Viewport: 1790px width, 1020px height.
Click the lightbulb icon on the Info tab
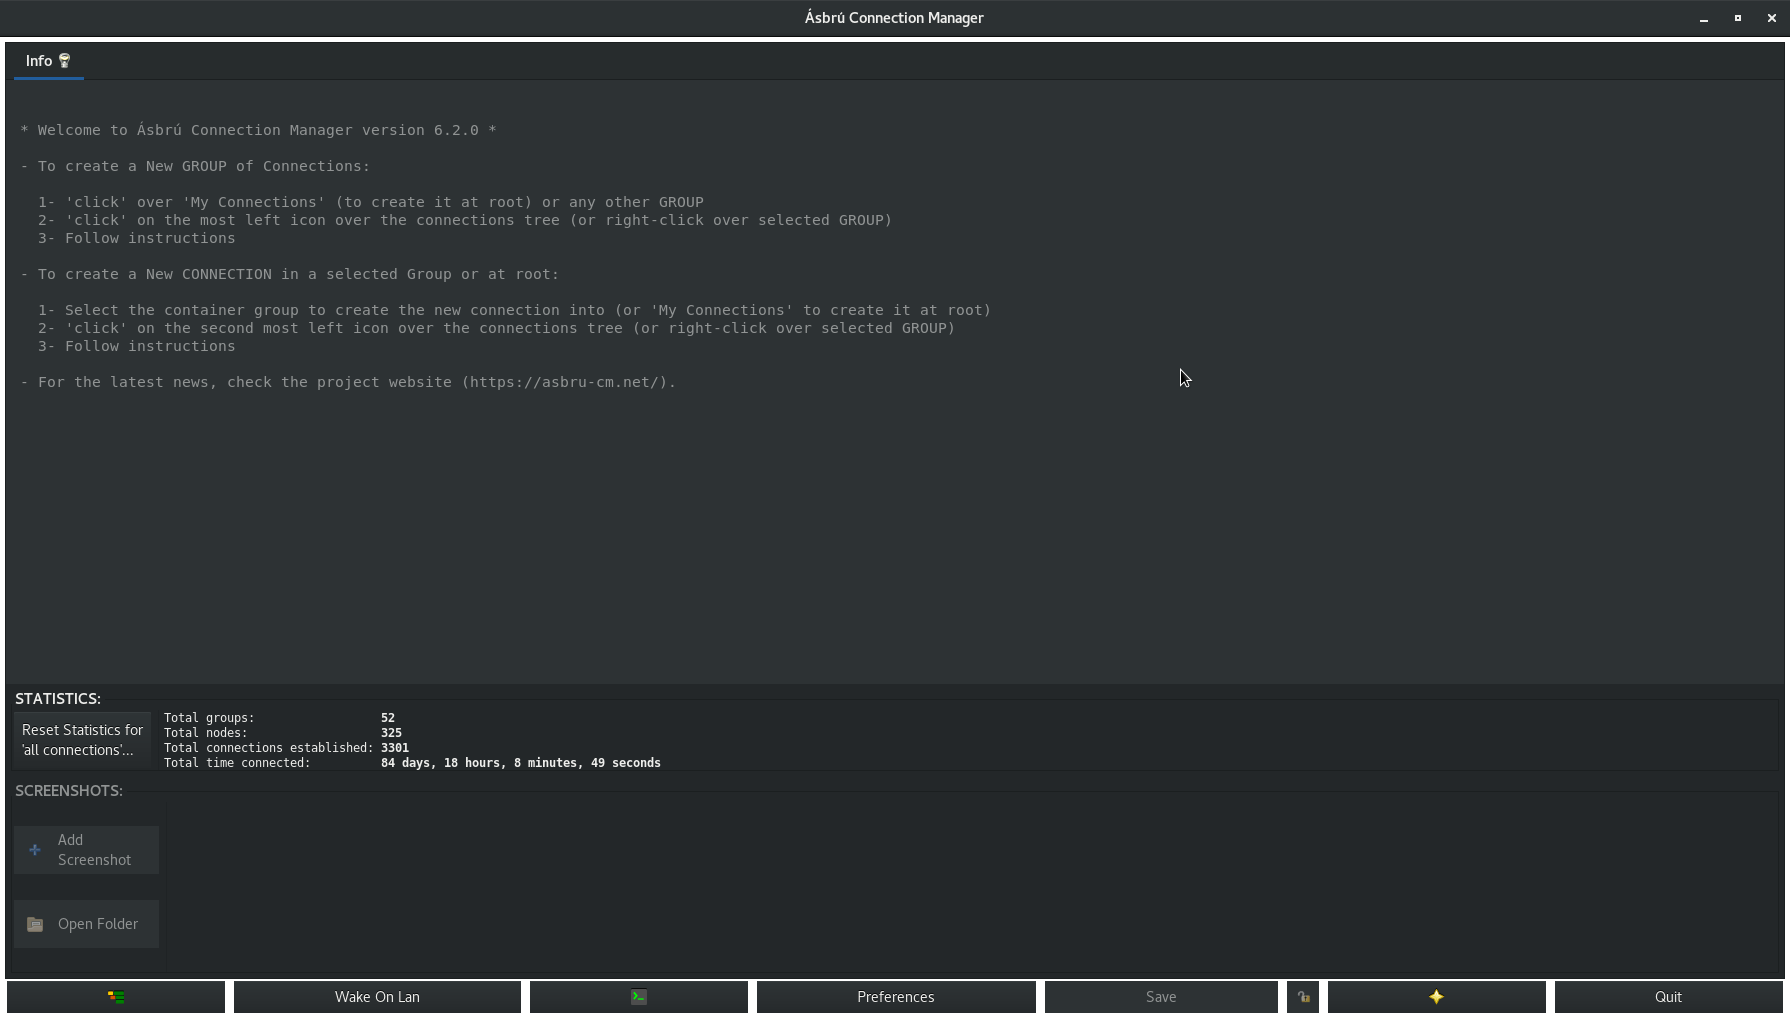64,60
